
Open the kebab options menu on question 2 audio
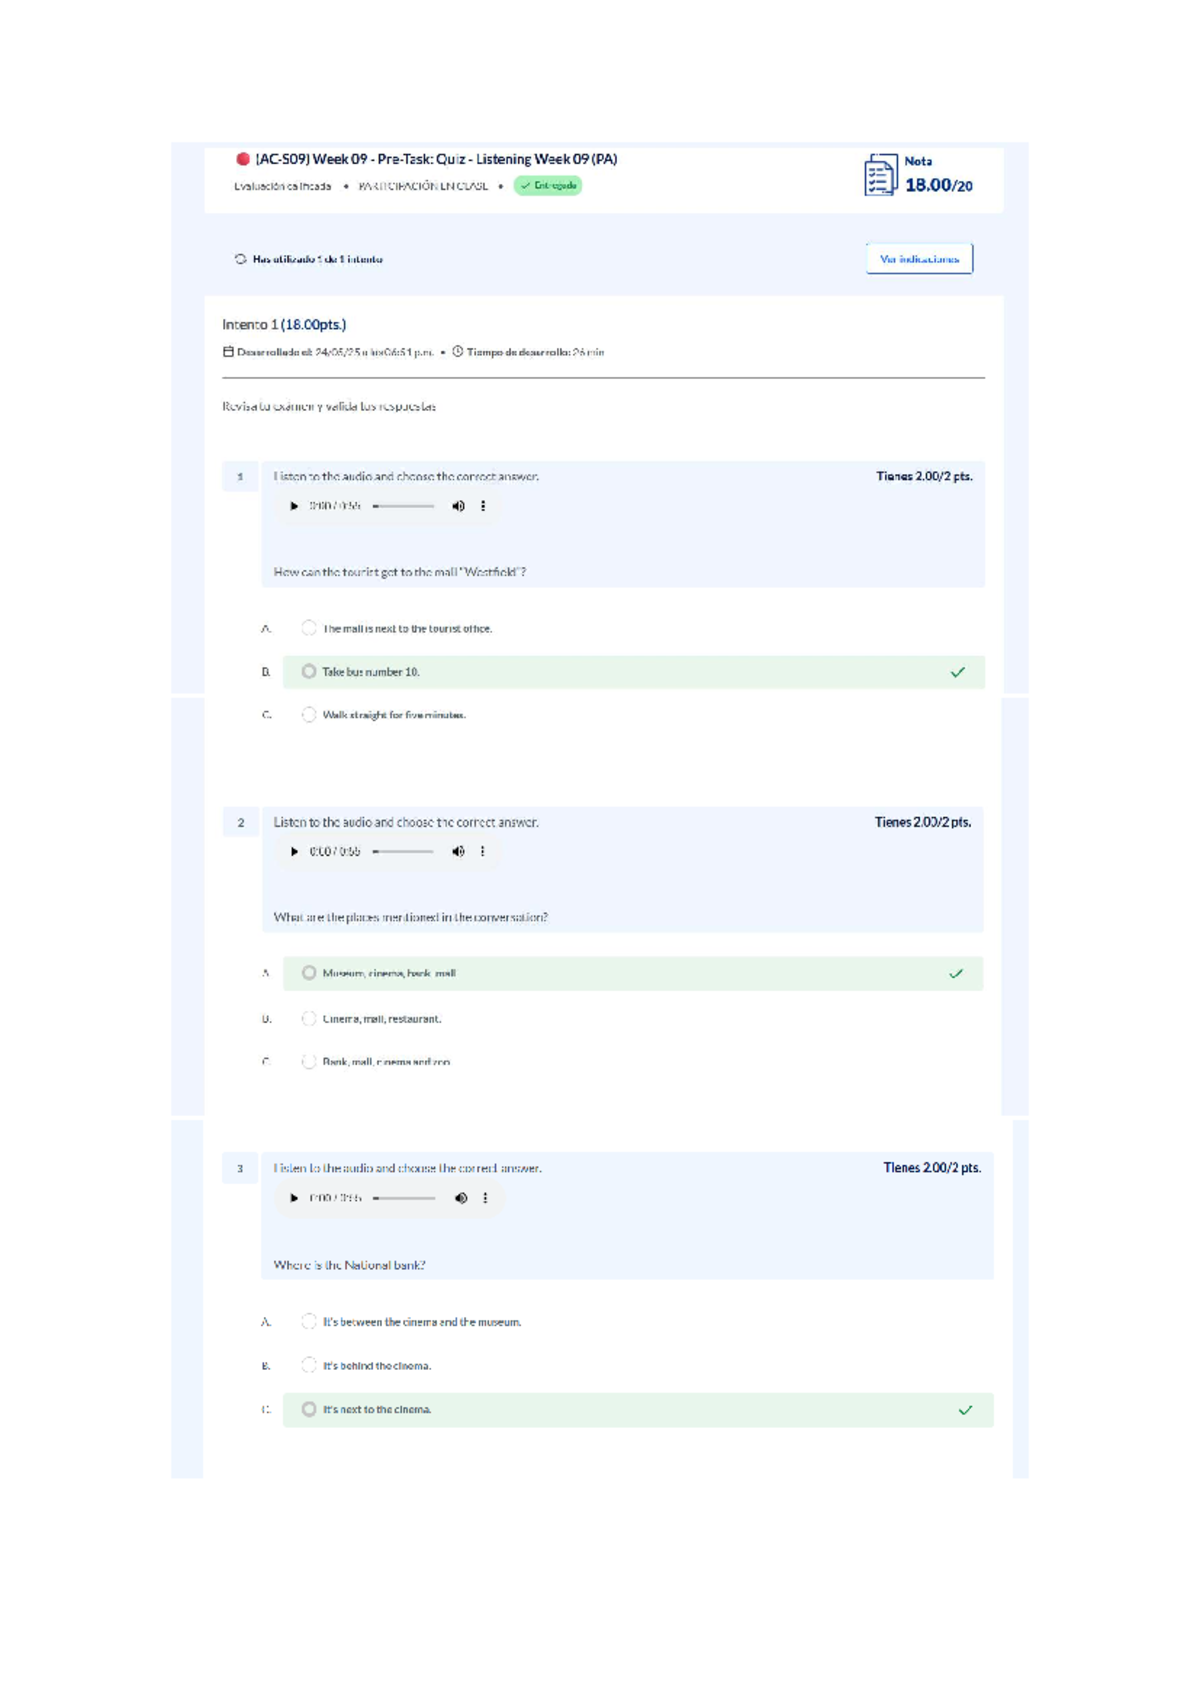(484, 853)
